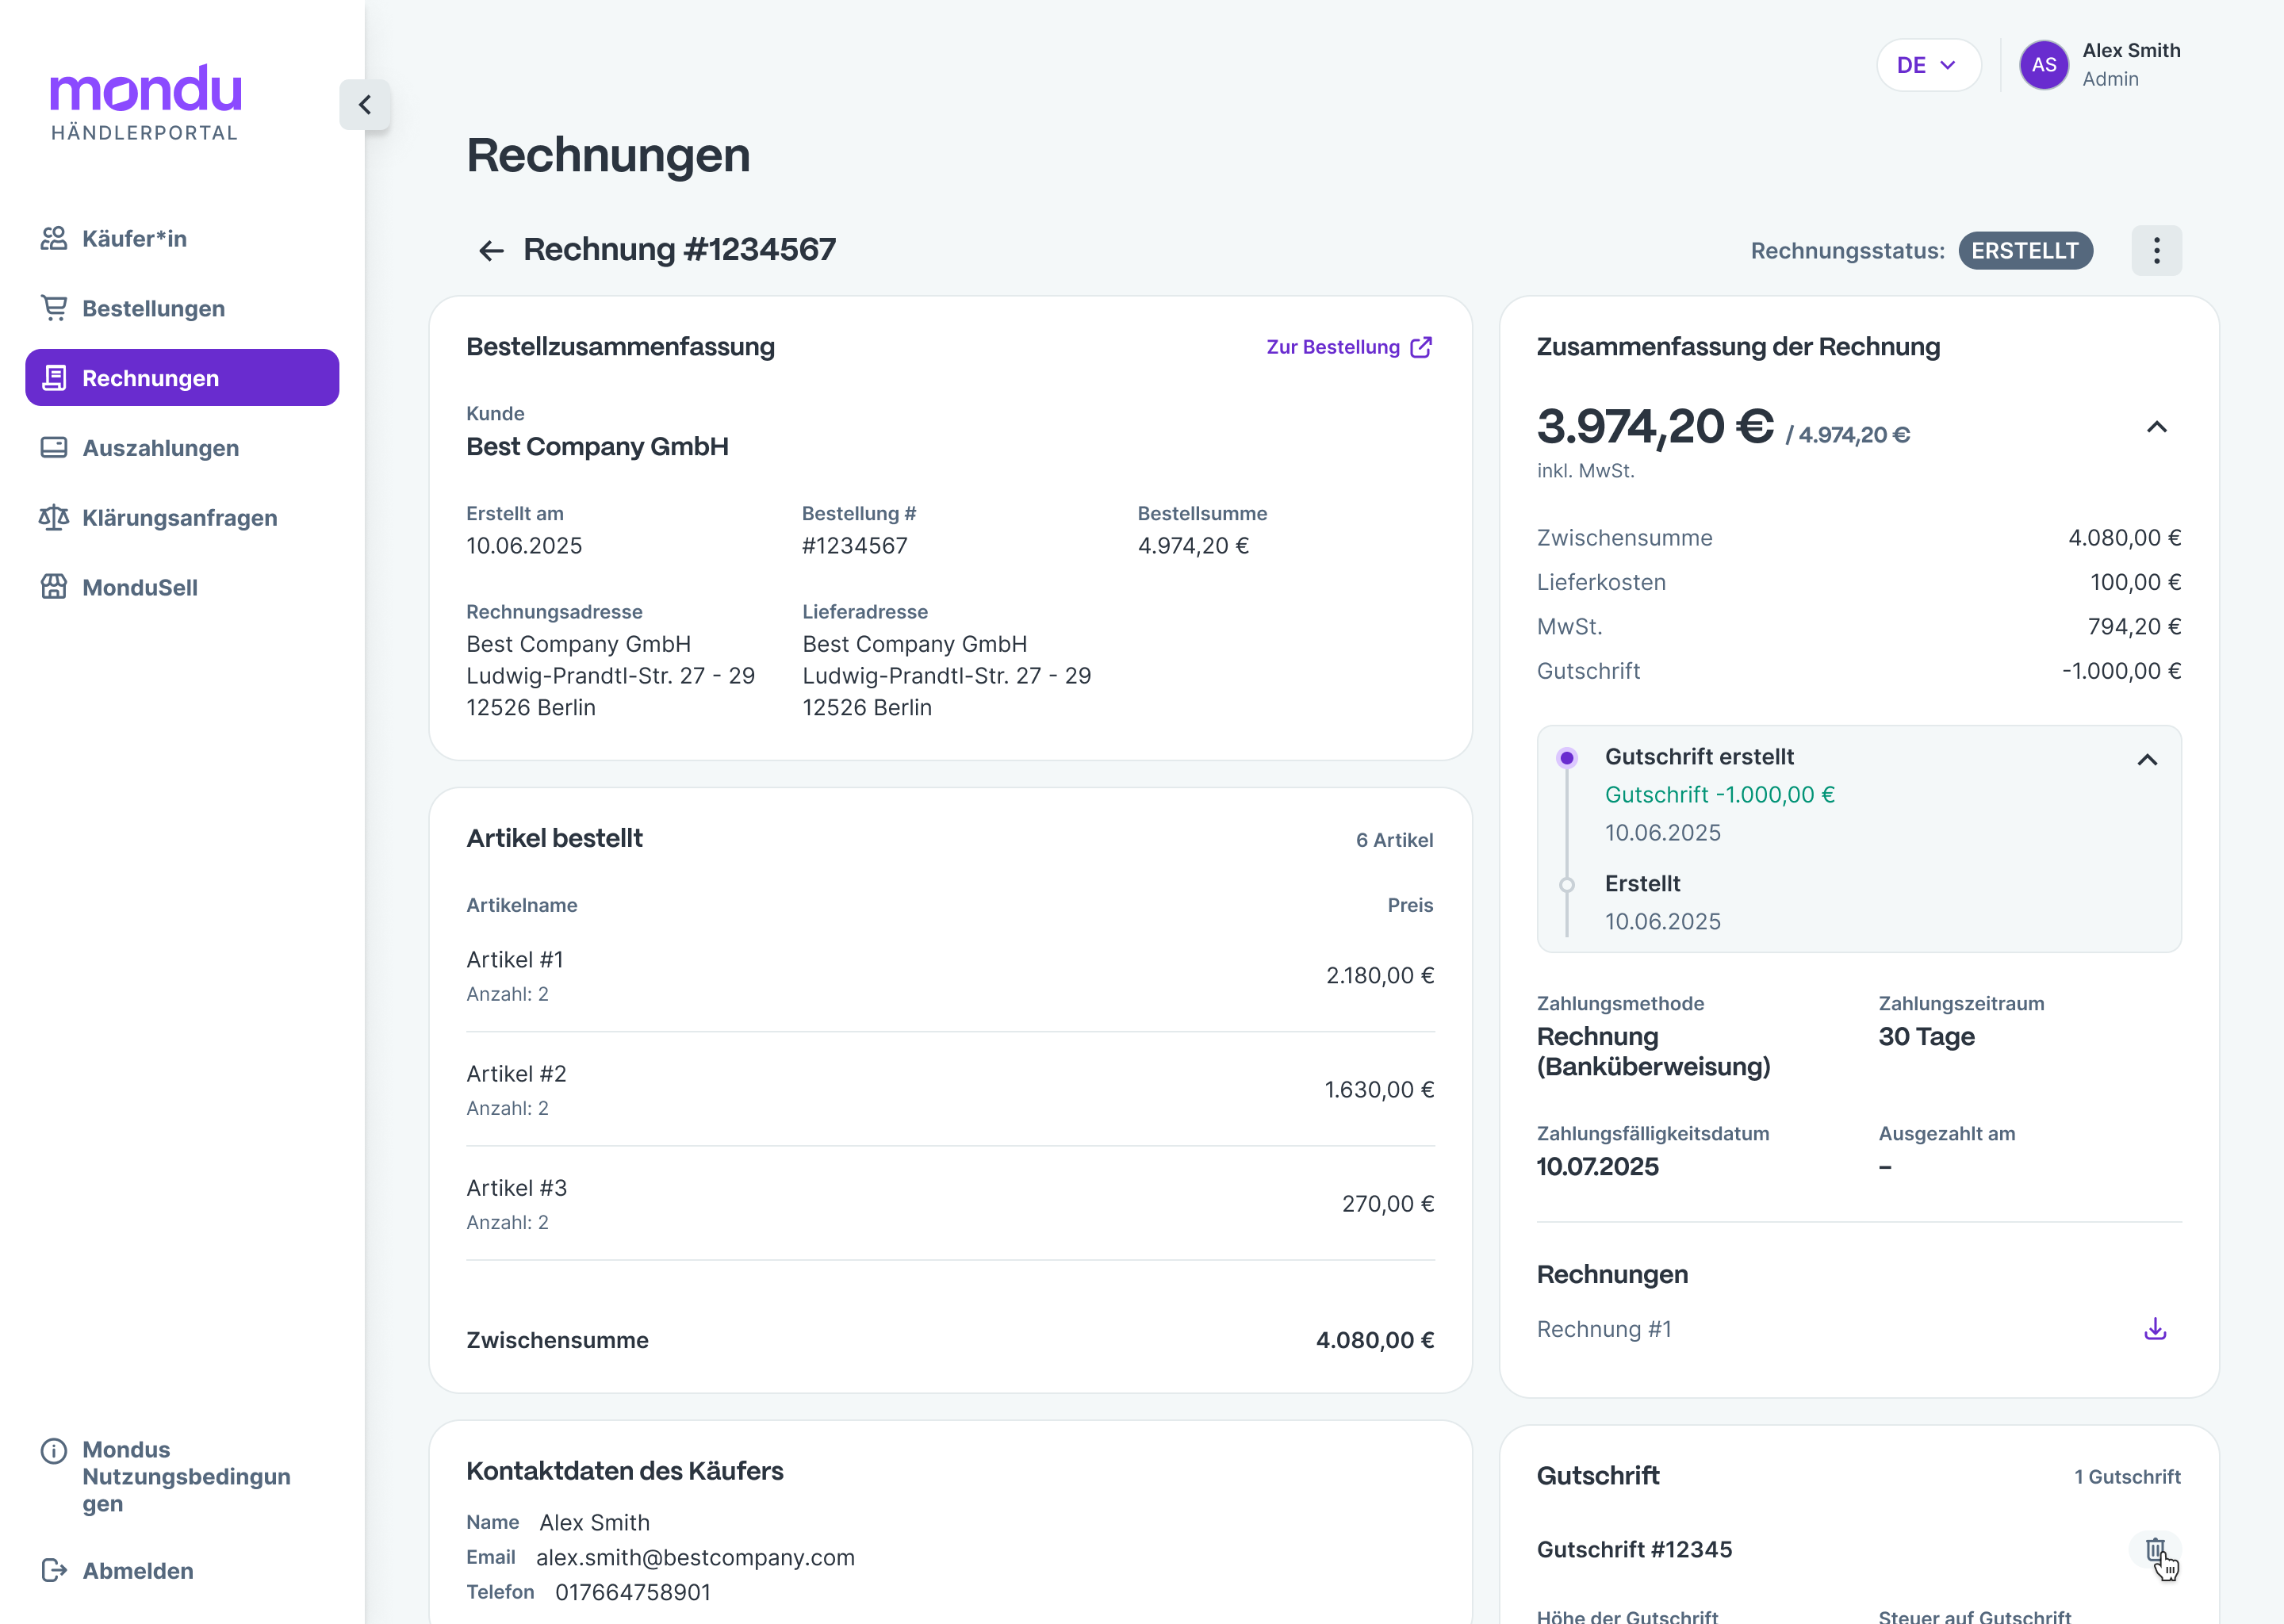Download Rechnung #1 via download icon
The height and width of the screenshot is (1624, 2284).
(2155, 1329)
